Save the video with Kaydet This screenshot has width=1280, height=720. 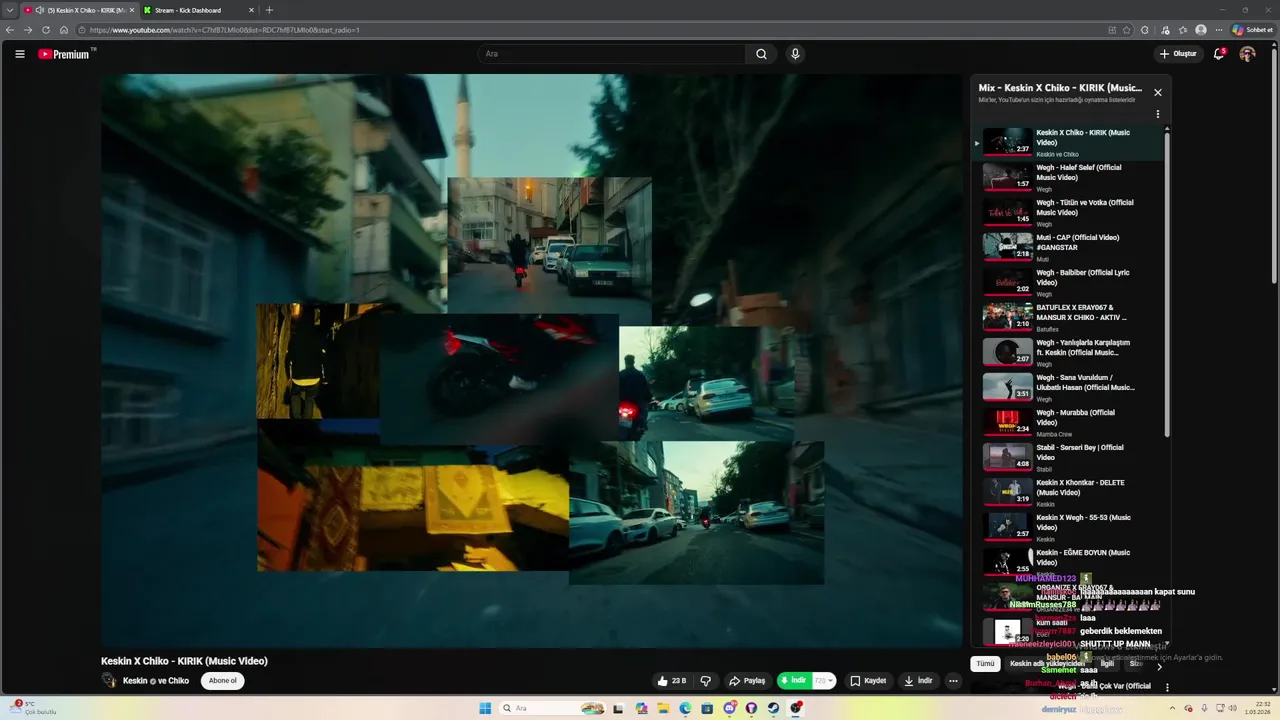tap(868, 681)
